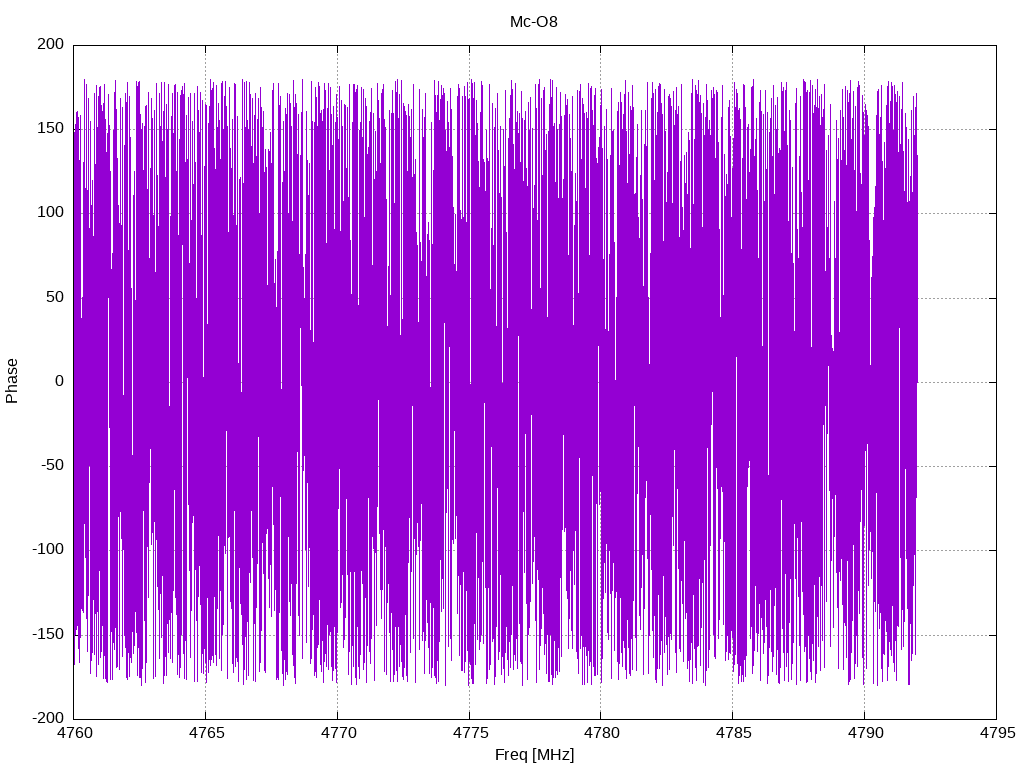
Task: Click the x-axis tick label 4765
Action: (x=206, y=733)
